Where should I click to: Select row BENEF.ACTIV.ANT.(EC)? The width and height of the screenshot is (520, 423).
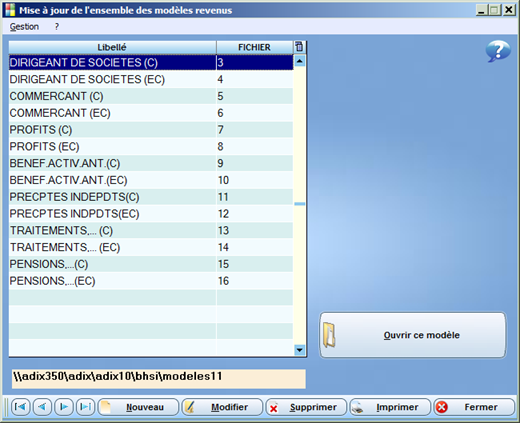(x=151, y=180)
